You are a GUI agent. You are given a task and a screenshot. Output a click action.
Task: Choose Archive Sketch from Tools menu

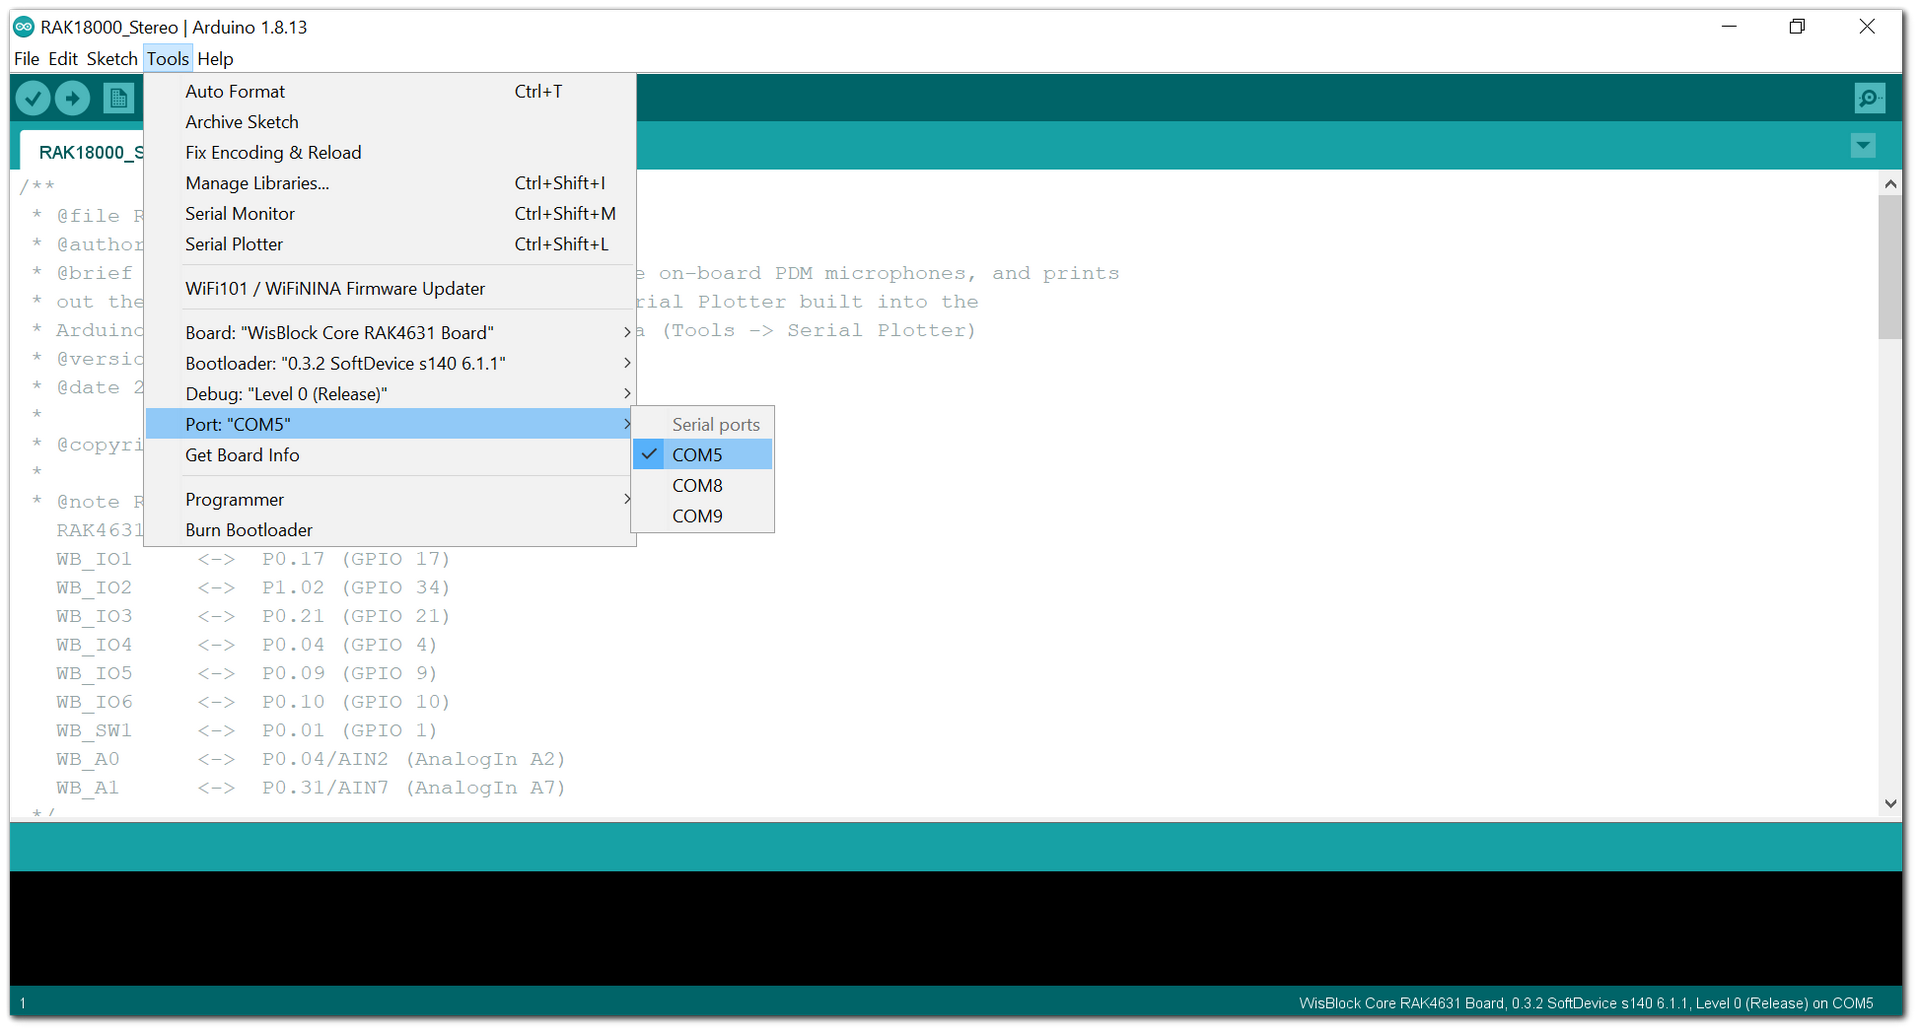coord(390,122)
